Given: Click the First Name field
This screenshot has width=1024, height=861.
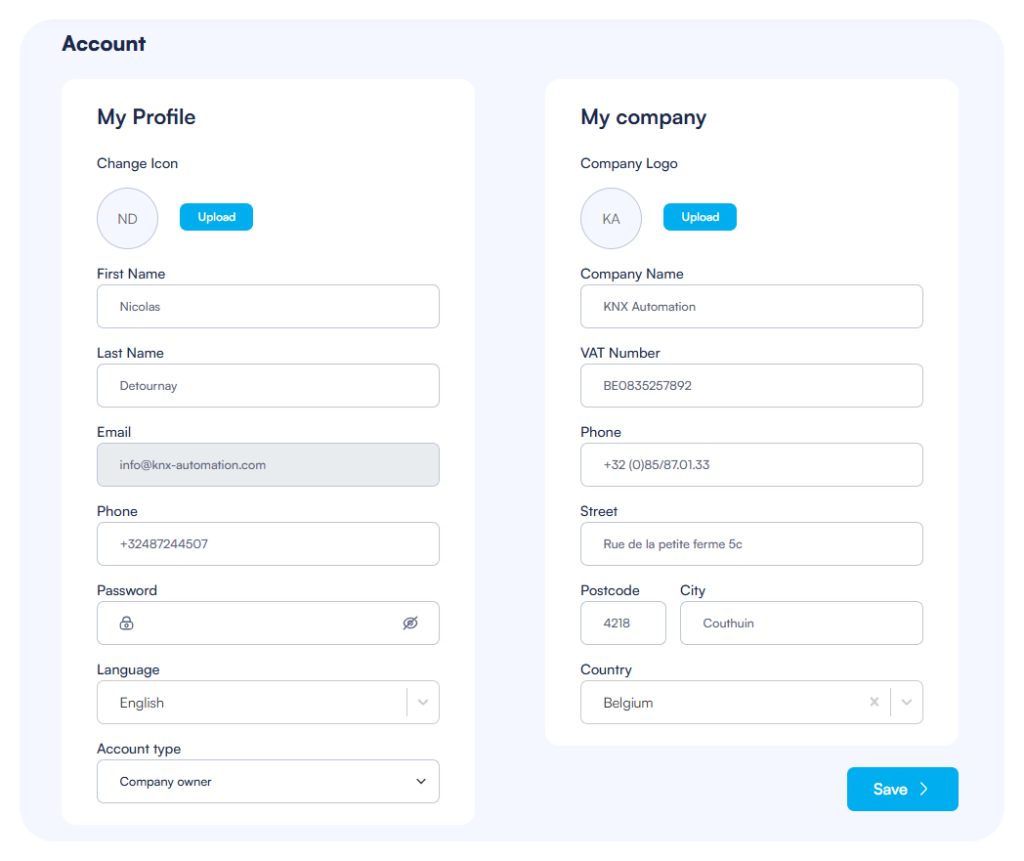Looking at the screenshot, I should point(268,306).
